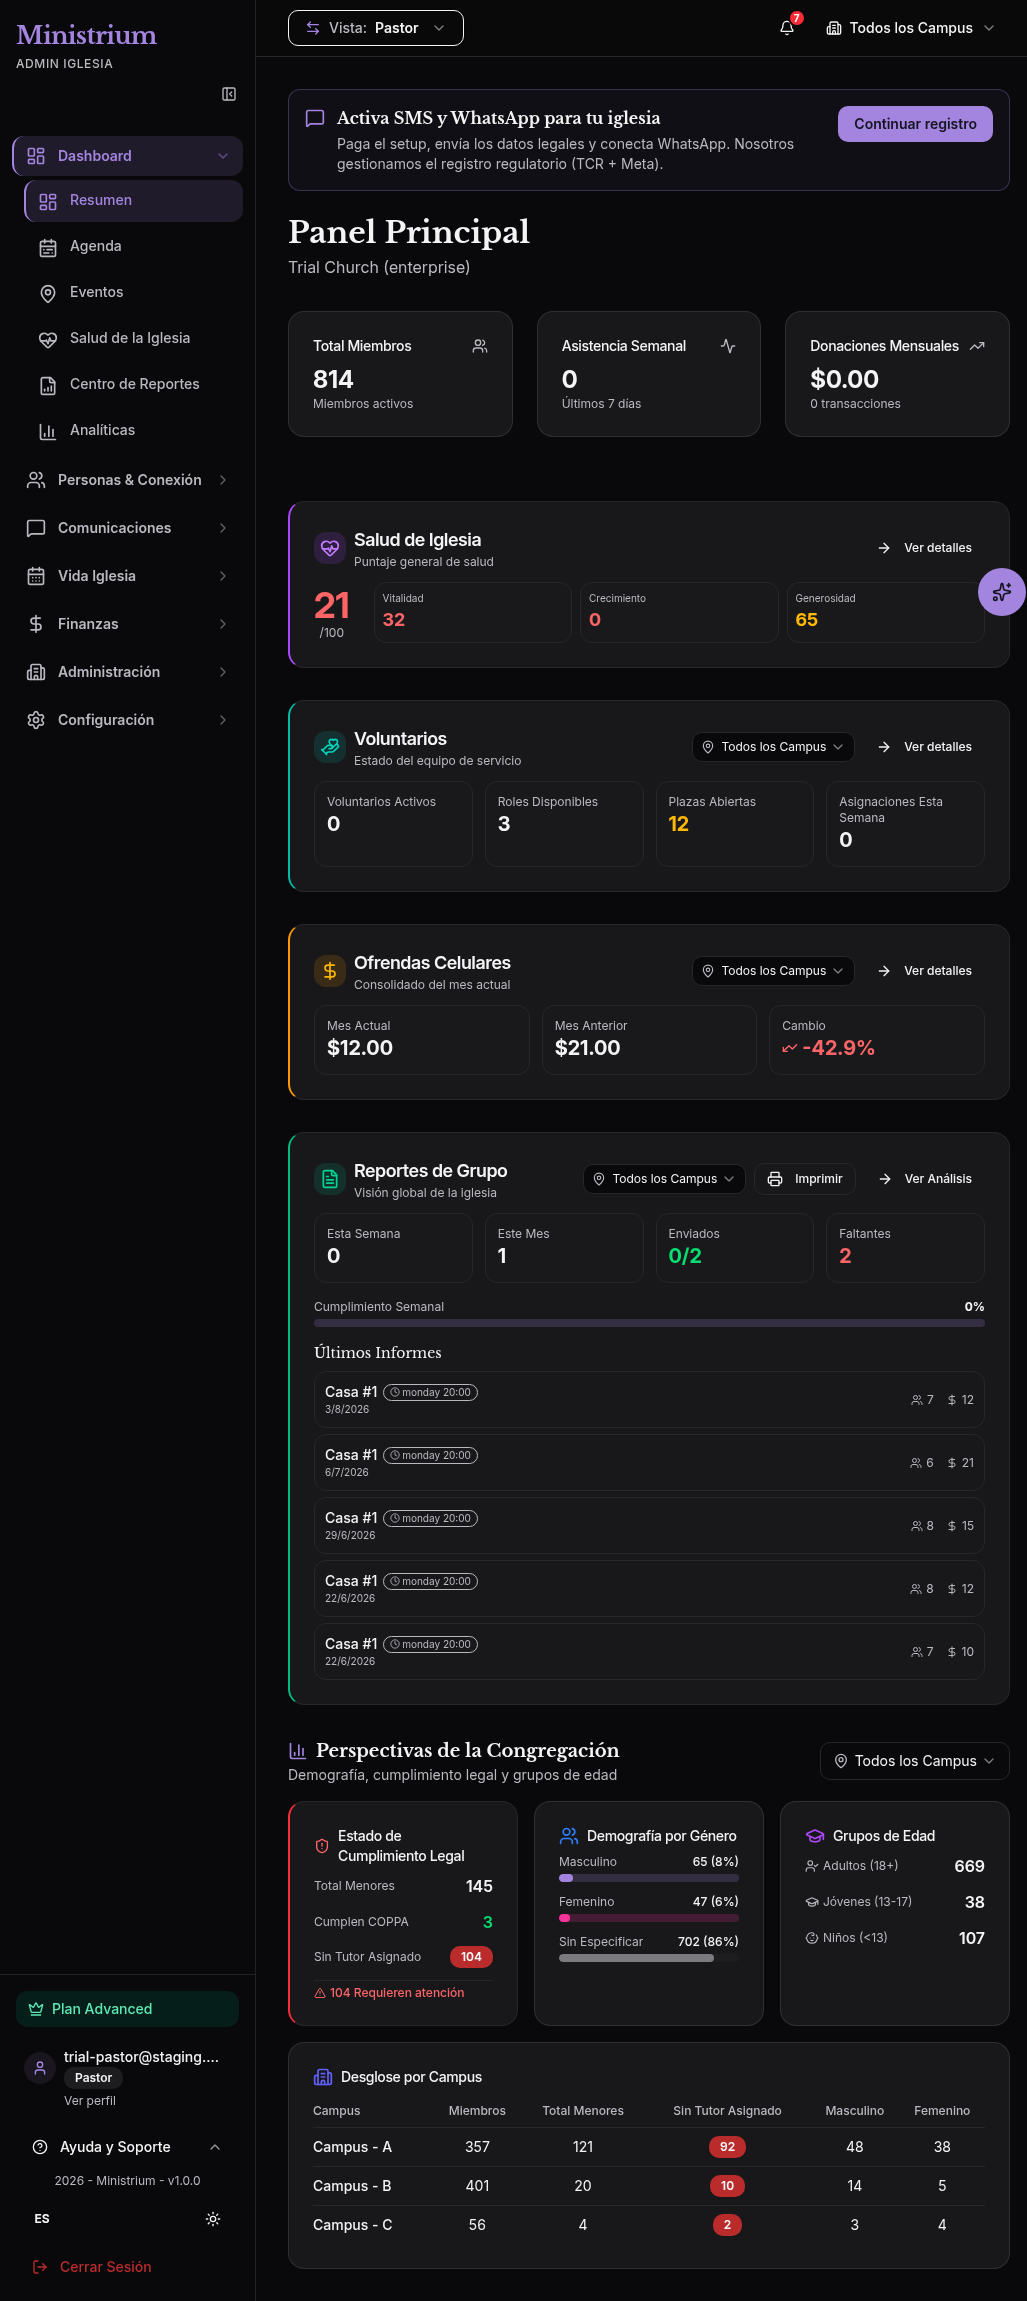Toggle the light theme sun icon

(x=213, y=2219)
